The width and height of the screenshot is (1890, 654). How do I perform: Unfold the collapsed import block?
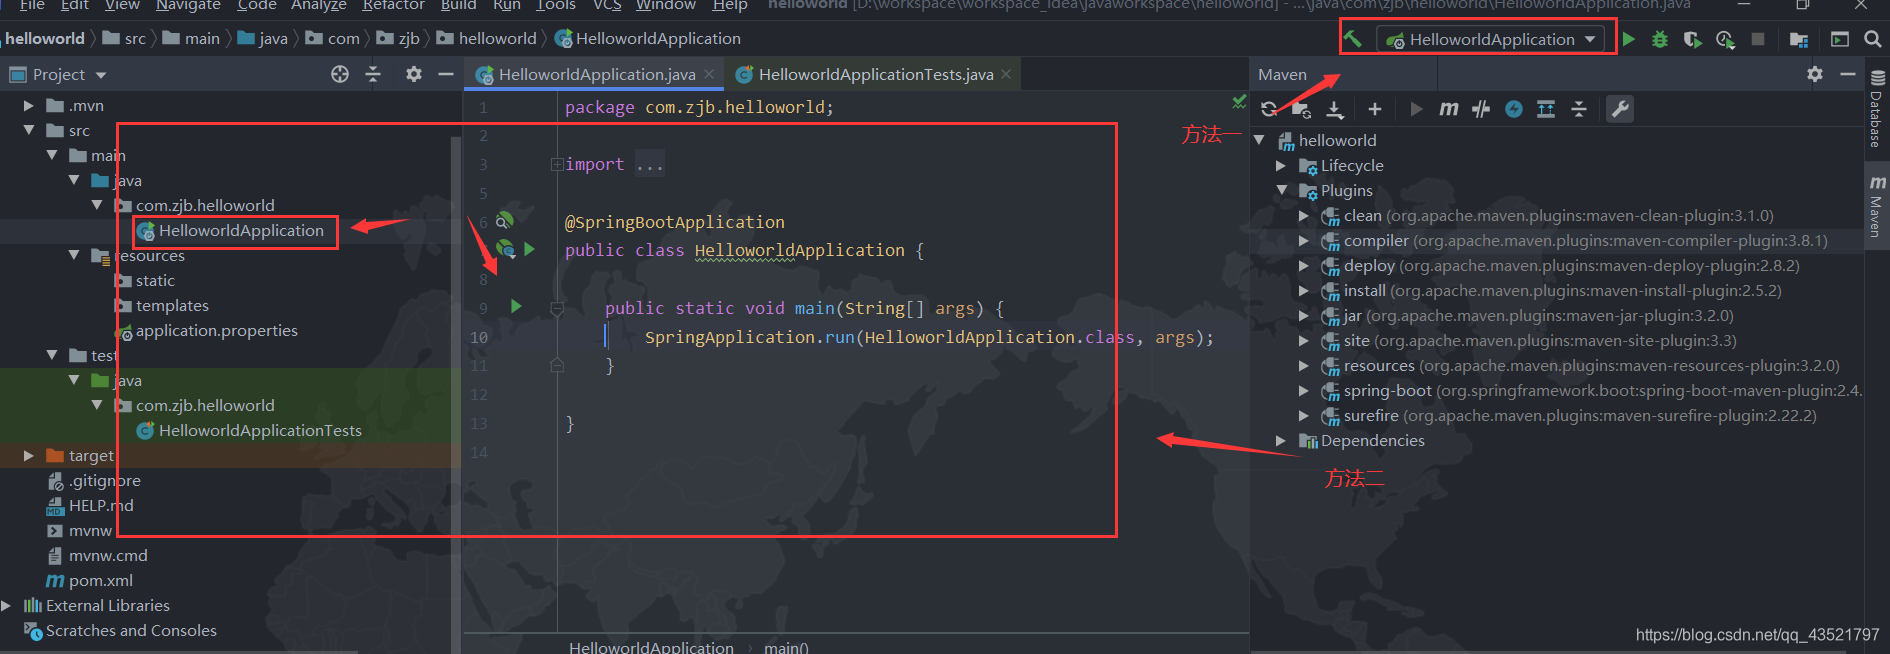[557, 164]
